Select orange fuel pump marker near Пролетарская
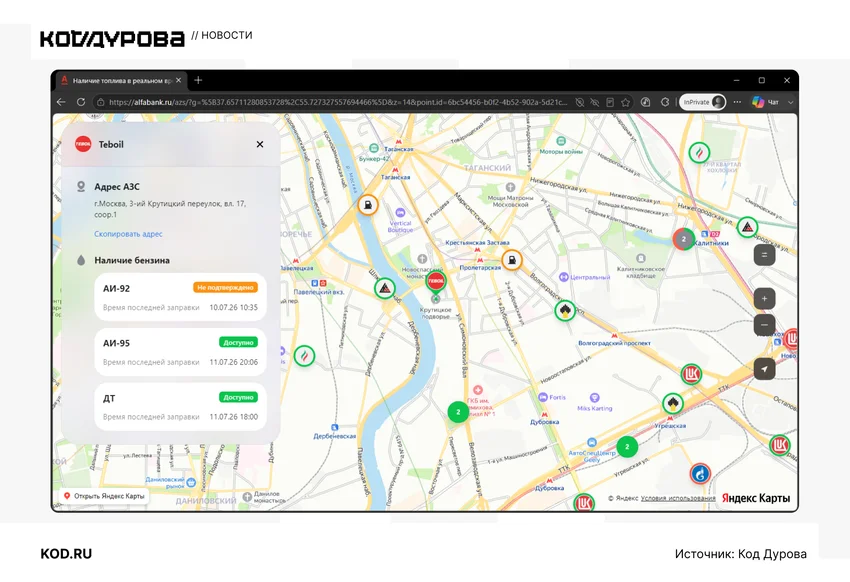Image resolution: width=850 pixels, height=582 pixels. coord(511,260)
